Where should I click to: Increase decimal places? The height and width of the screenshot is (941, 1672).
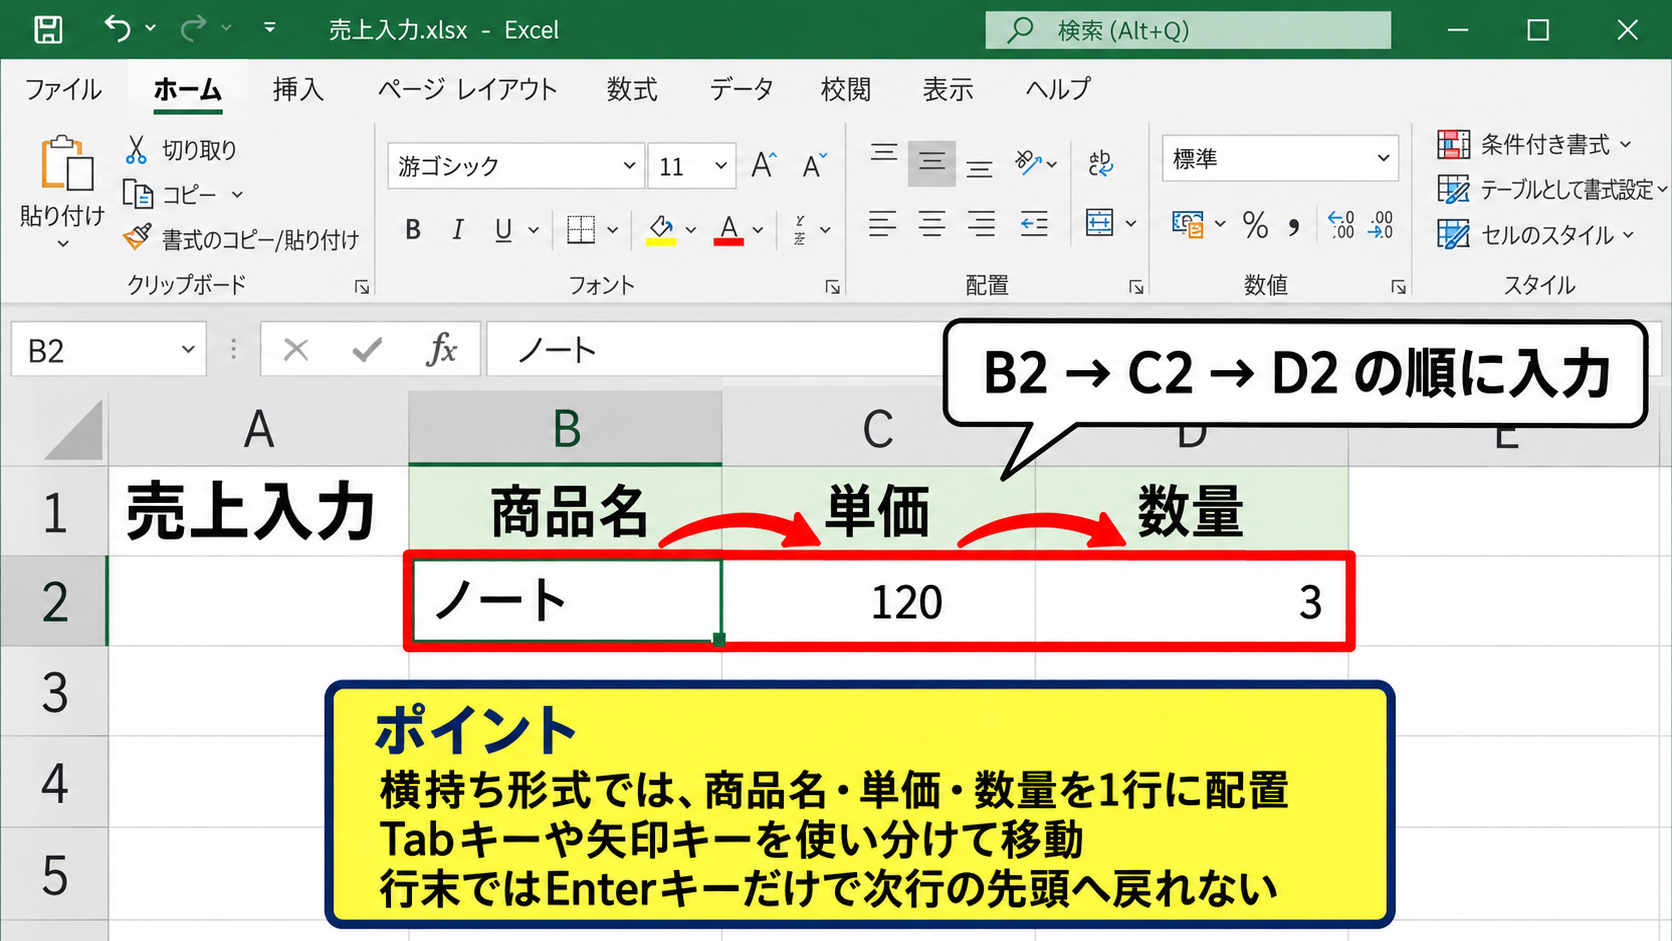pyautogui.click(x=1340, y=225)
